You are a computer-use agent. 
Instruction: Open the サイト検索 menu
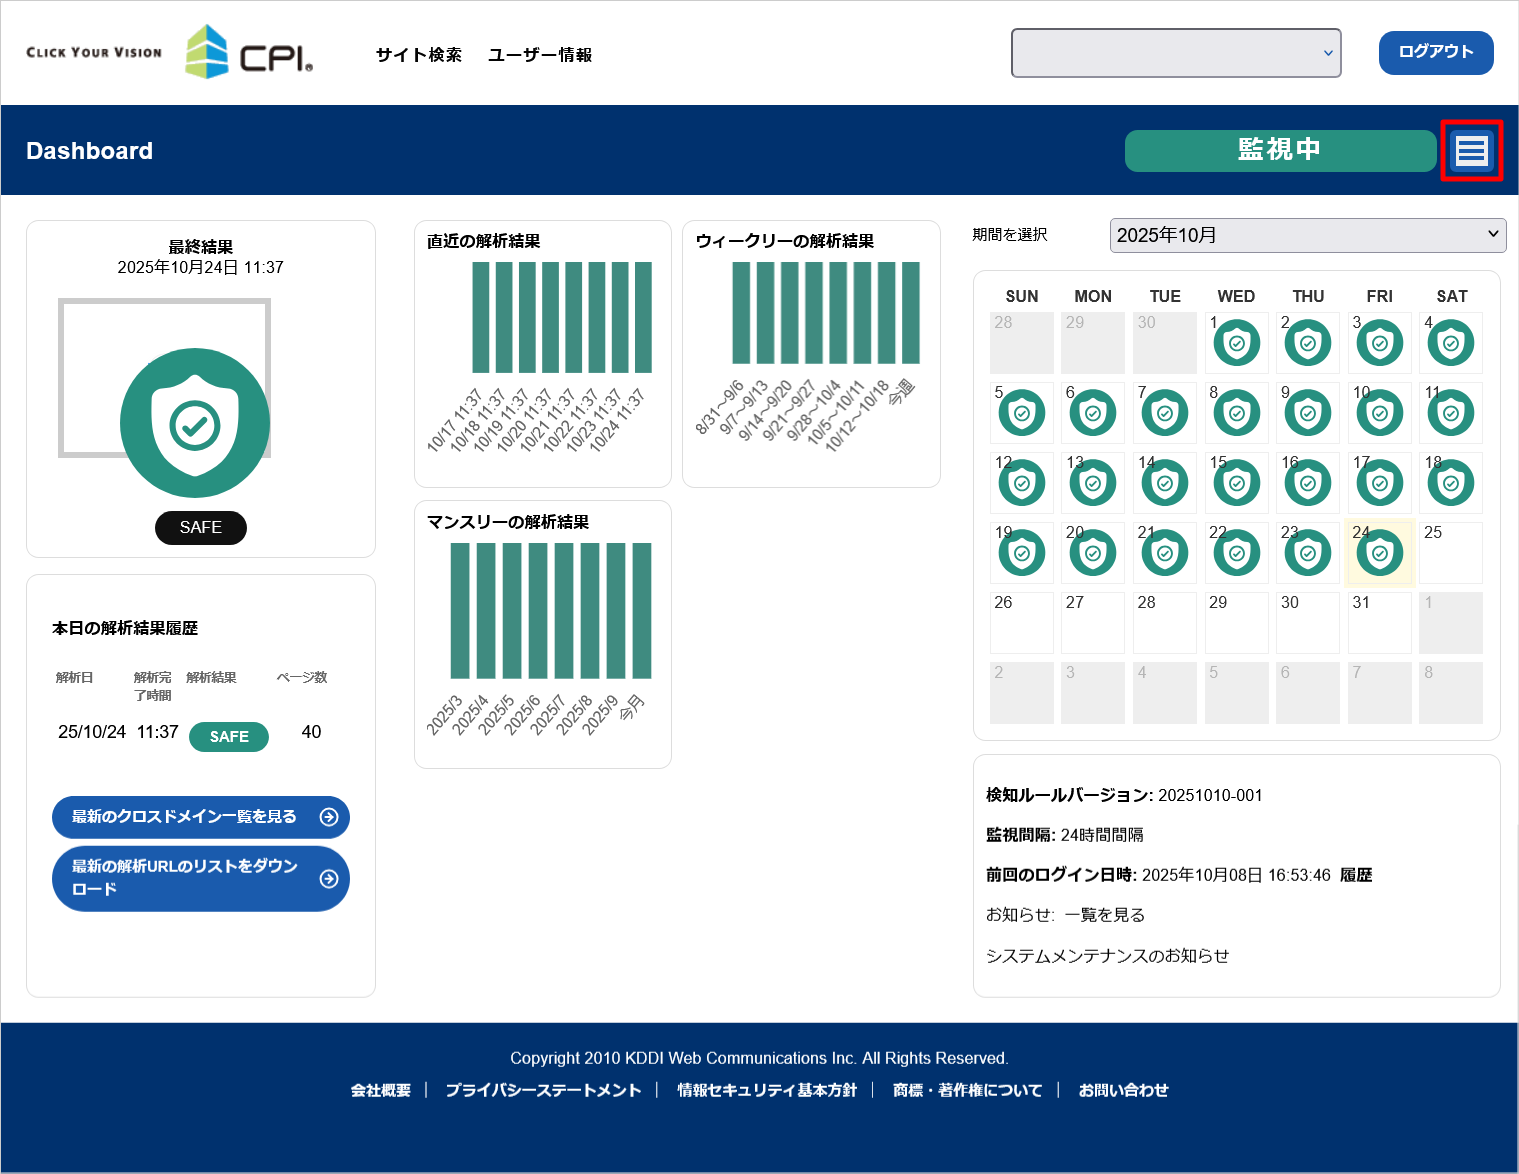point(418,55)
